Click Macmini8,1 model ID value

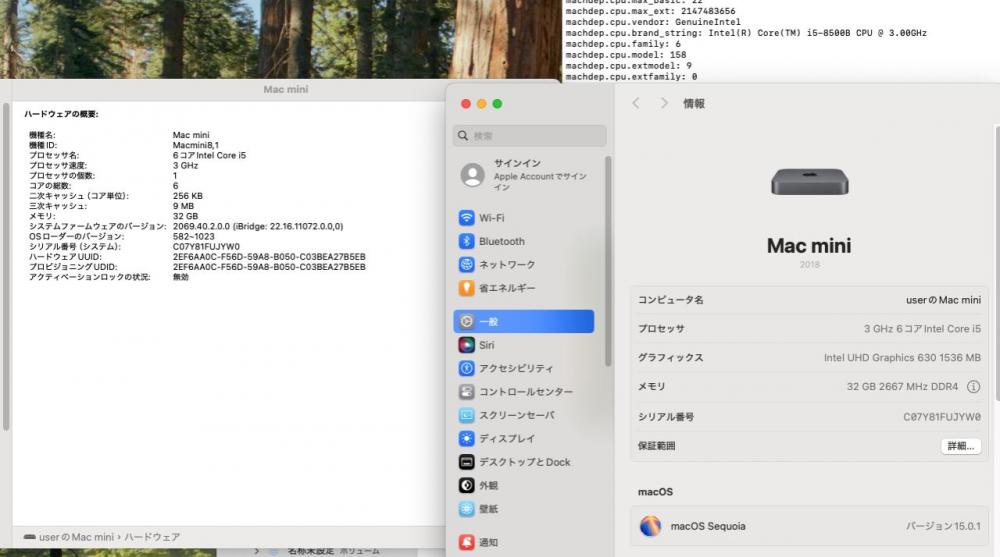pos(195,145)
